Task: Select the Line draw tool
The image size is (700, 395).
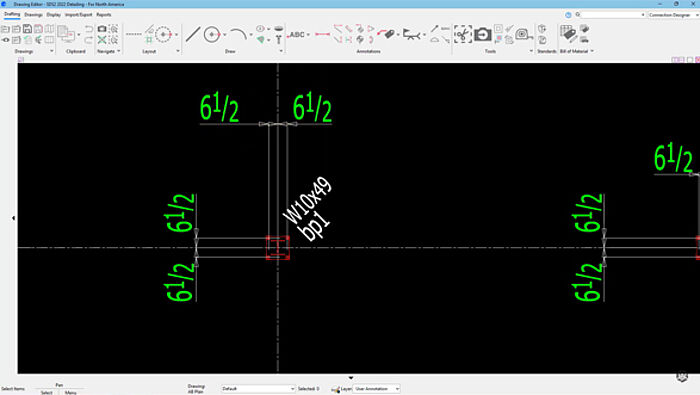Action: click(x=193, y=34)
